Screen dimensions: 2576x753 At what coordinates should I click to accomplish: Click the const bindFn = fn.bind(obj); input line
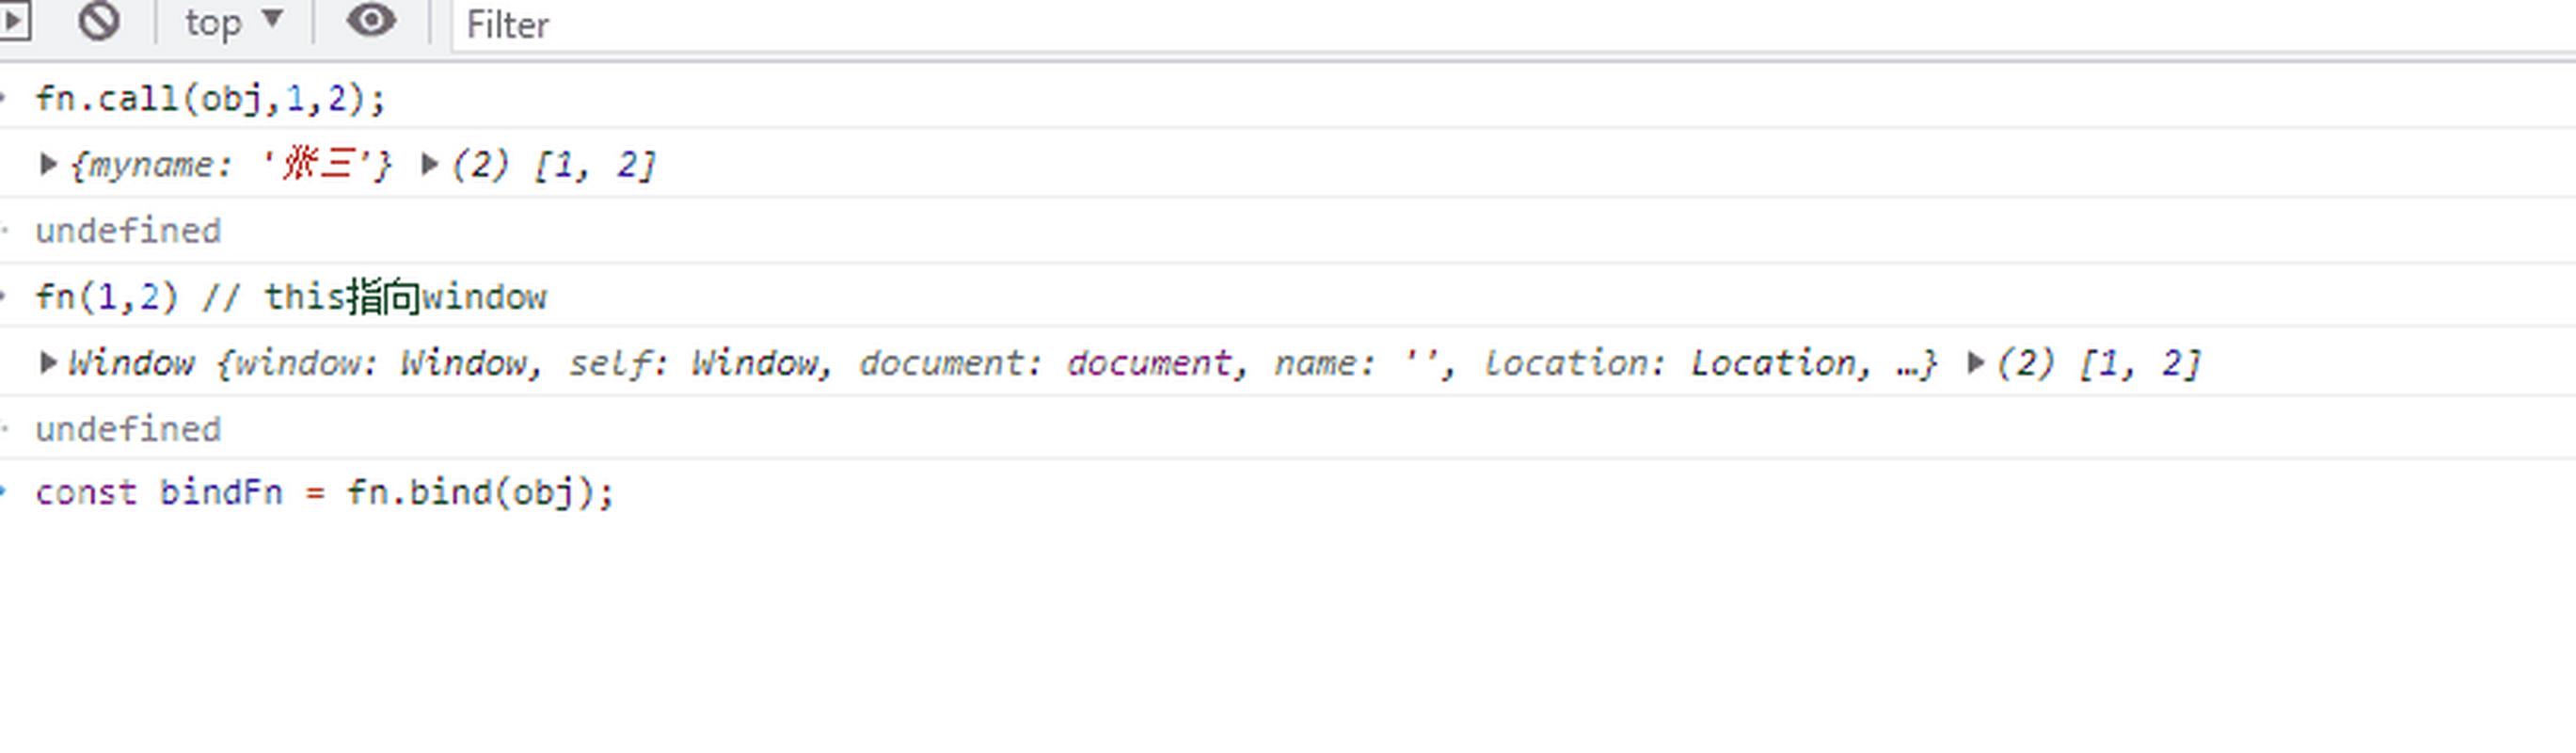tap(324, 493)
